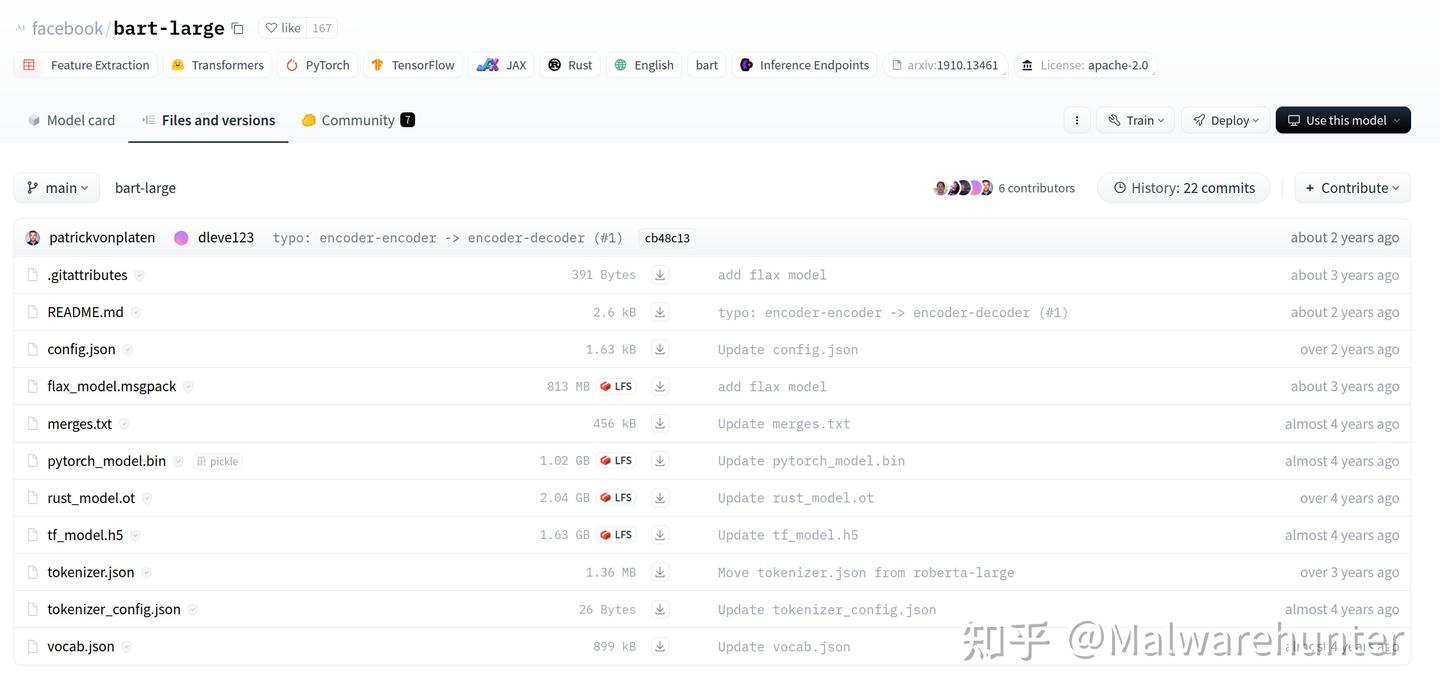The height and width of the screenshot is (699, 1440).
Task: Click the LFS badge on tf_model.h5
Action: click(x=616, y=535)
